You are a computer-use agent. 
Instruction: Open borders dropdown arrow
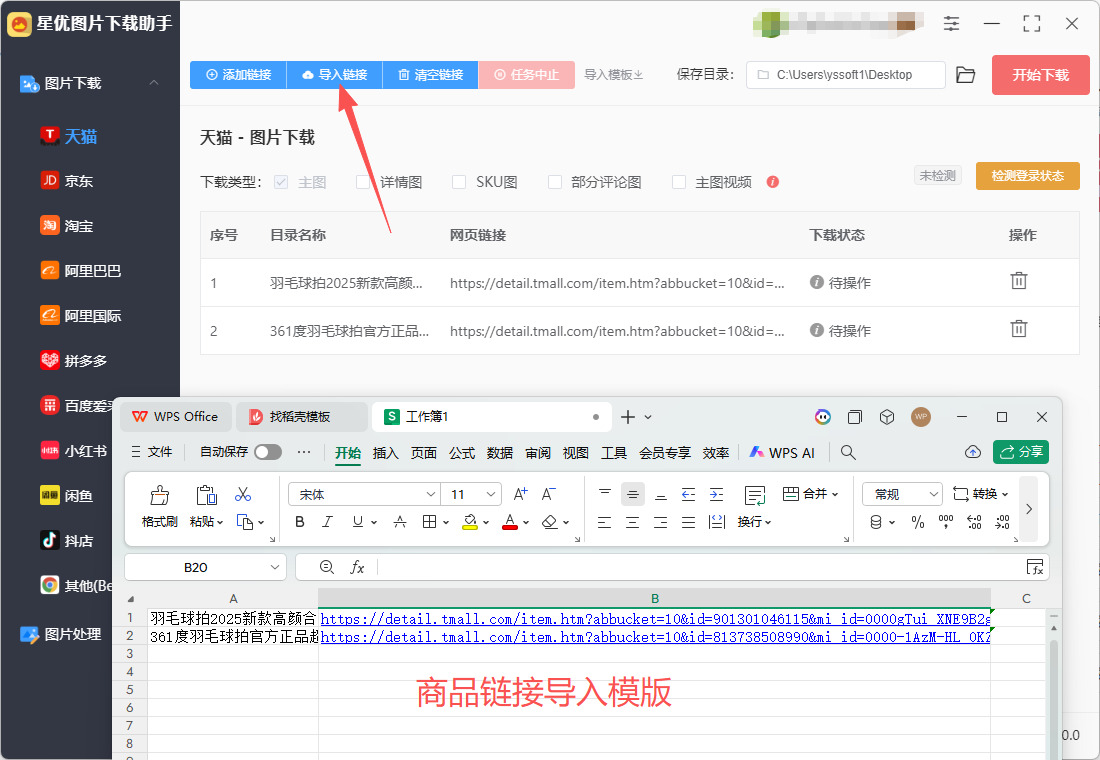coord(446,523)
